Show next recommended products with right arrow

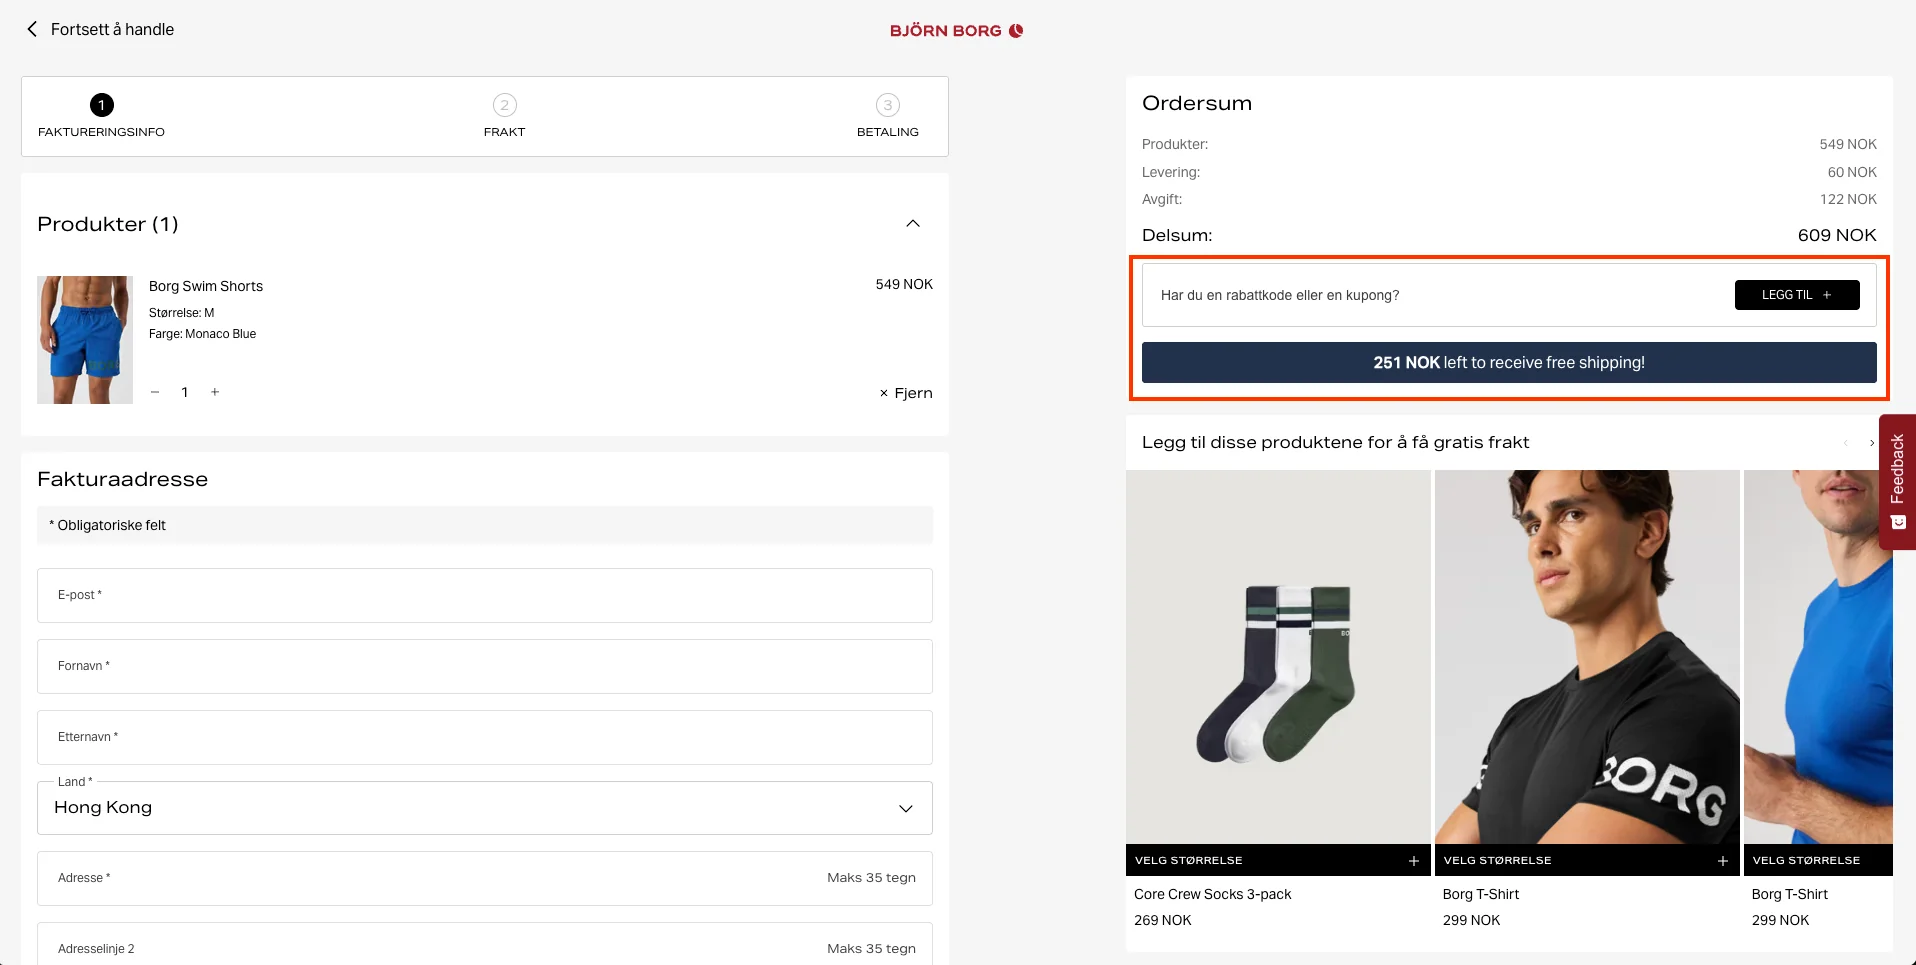[x=1872, y=443]
